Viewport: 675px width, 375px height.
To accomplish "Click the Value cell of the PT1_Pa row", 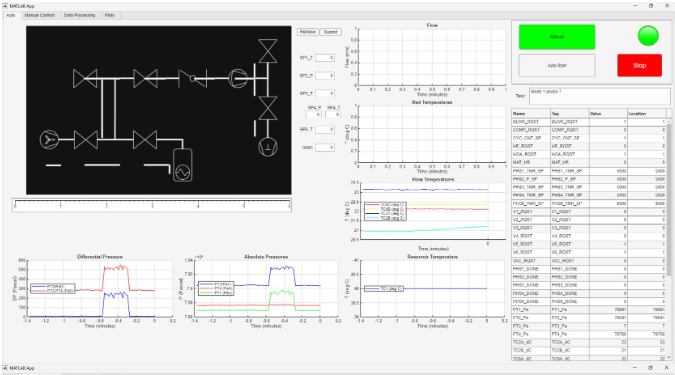I will 608,310.
